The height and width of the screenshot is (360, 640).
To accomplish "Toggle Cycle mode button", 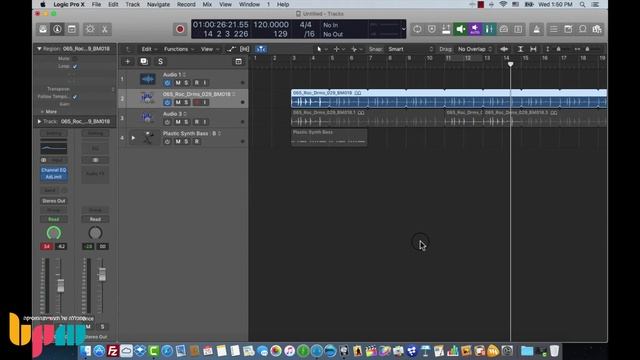I will click(417, 29).
